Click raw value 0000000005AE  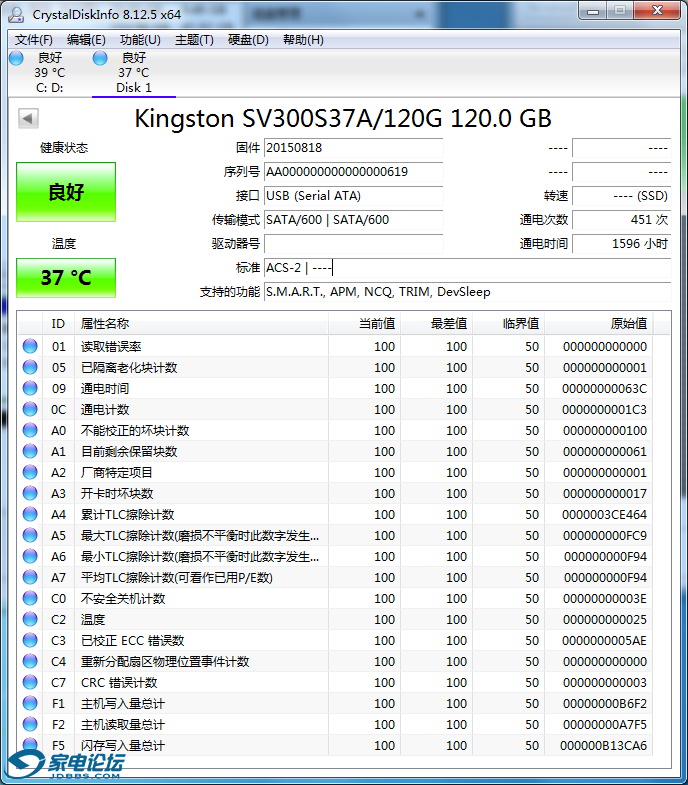pos(604,641)
